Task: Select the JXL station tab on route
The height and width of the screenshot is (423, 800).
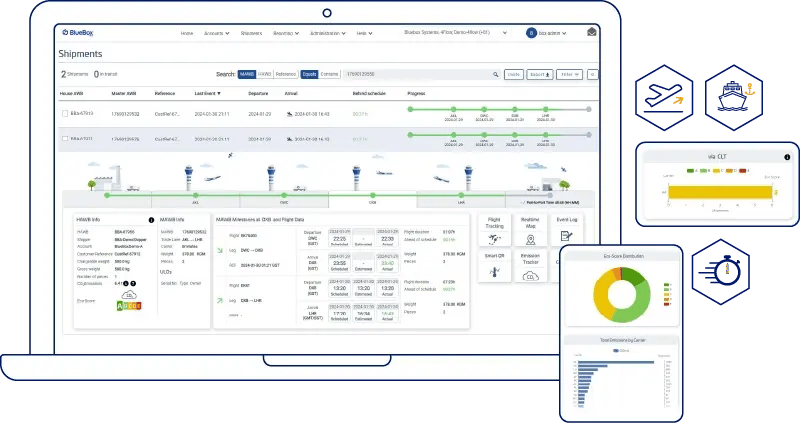Action: pyautogui.click(x=195, y=200)
